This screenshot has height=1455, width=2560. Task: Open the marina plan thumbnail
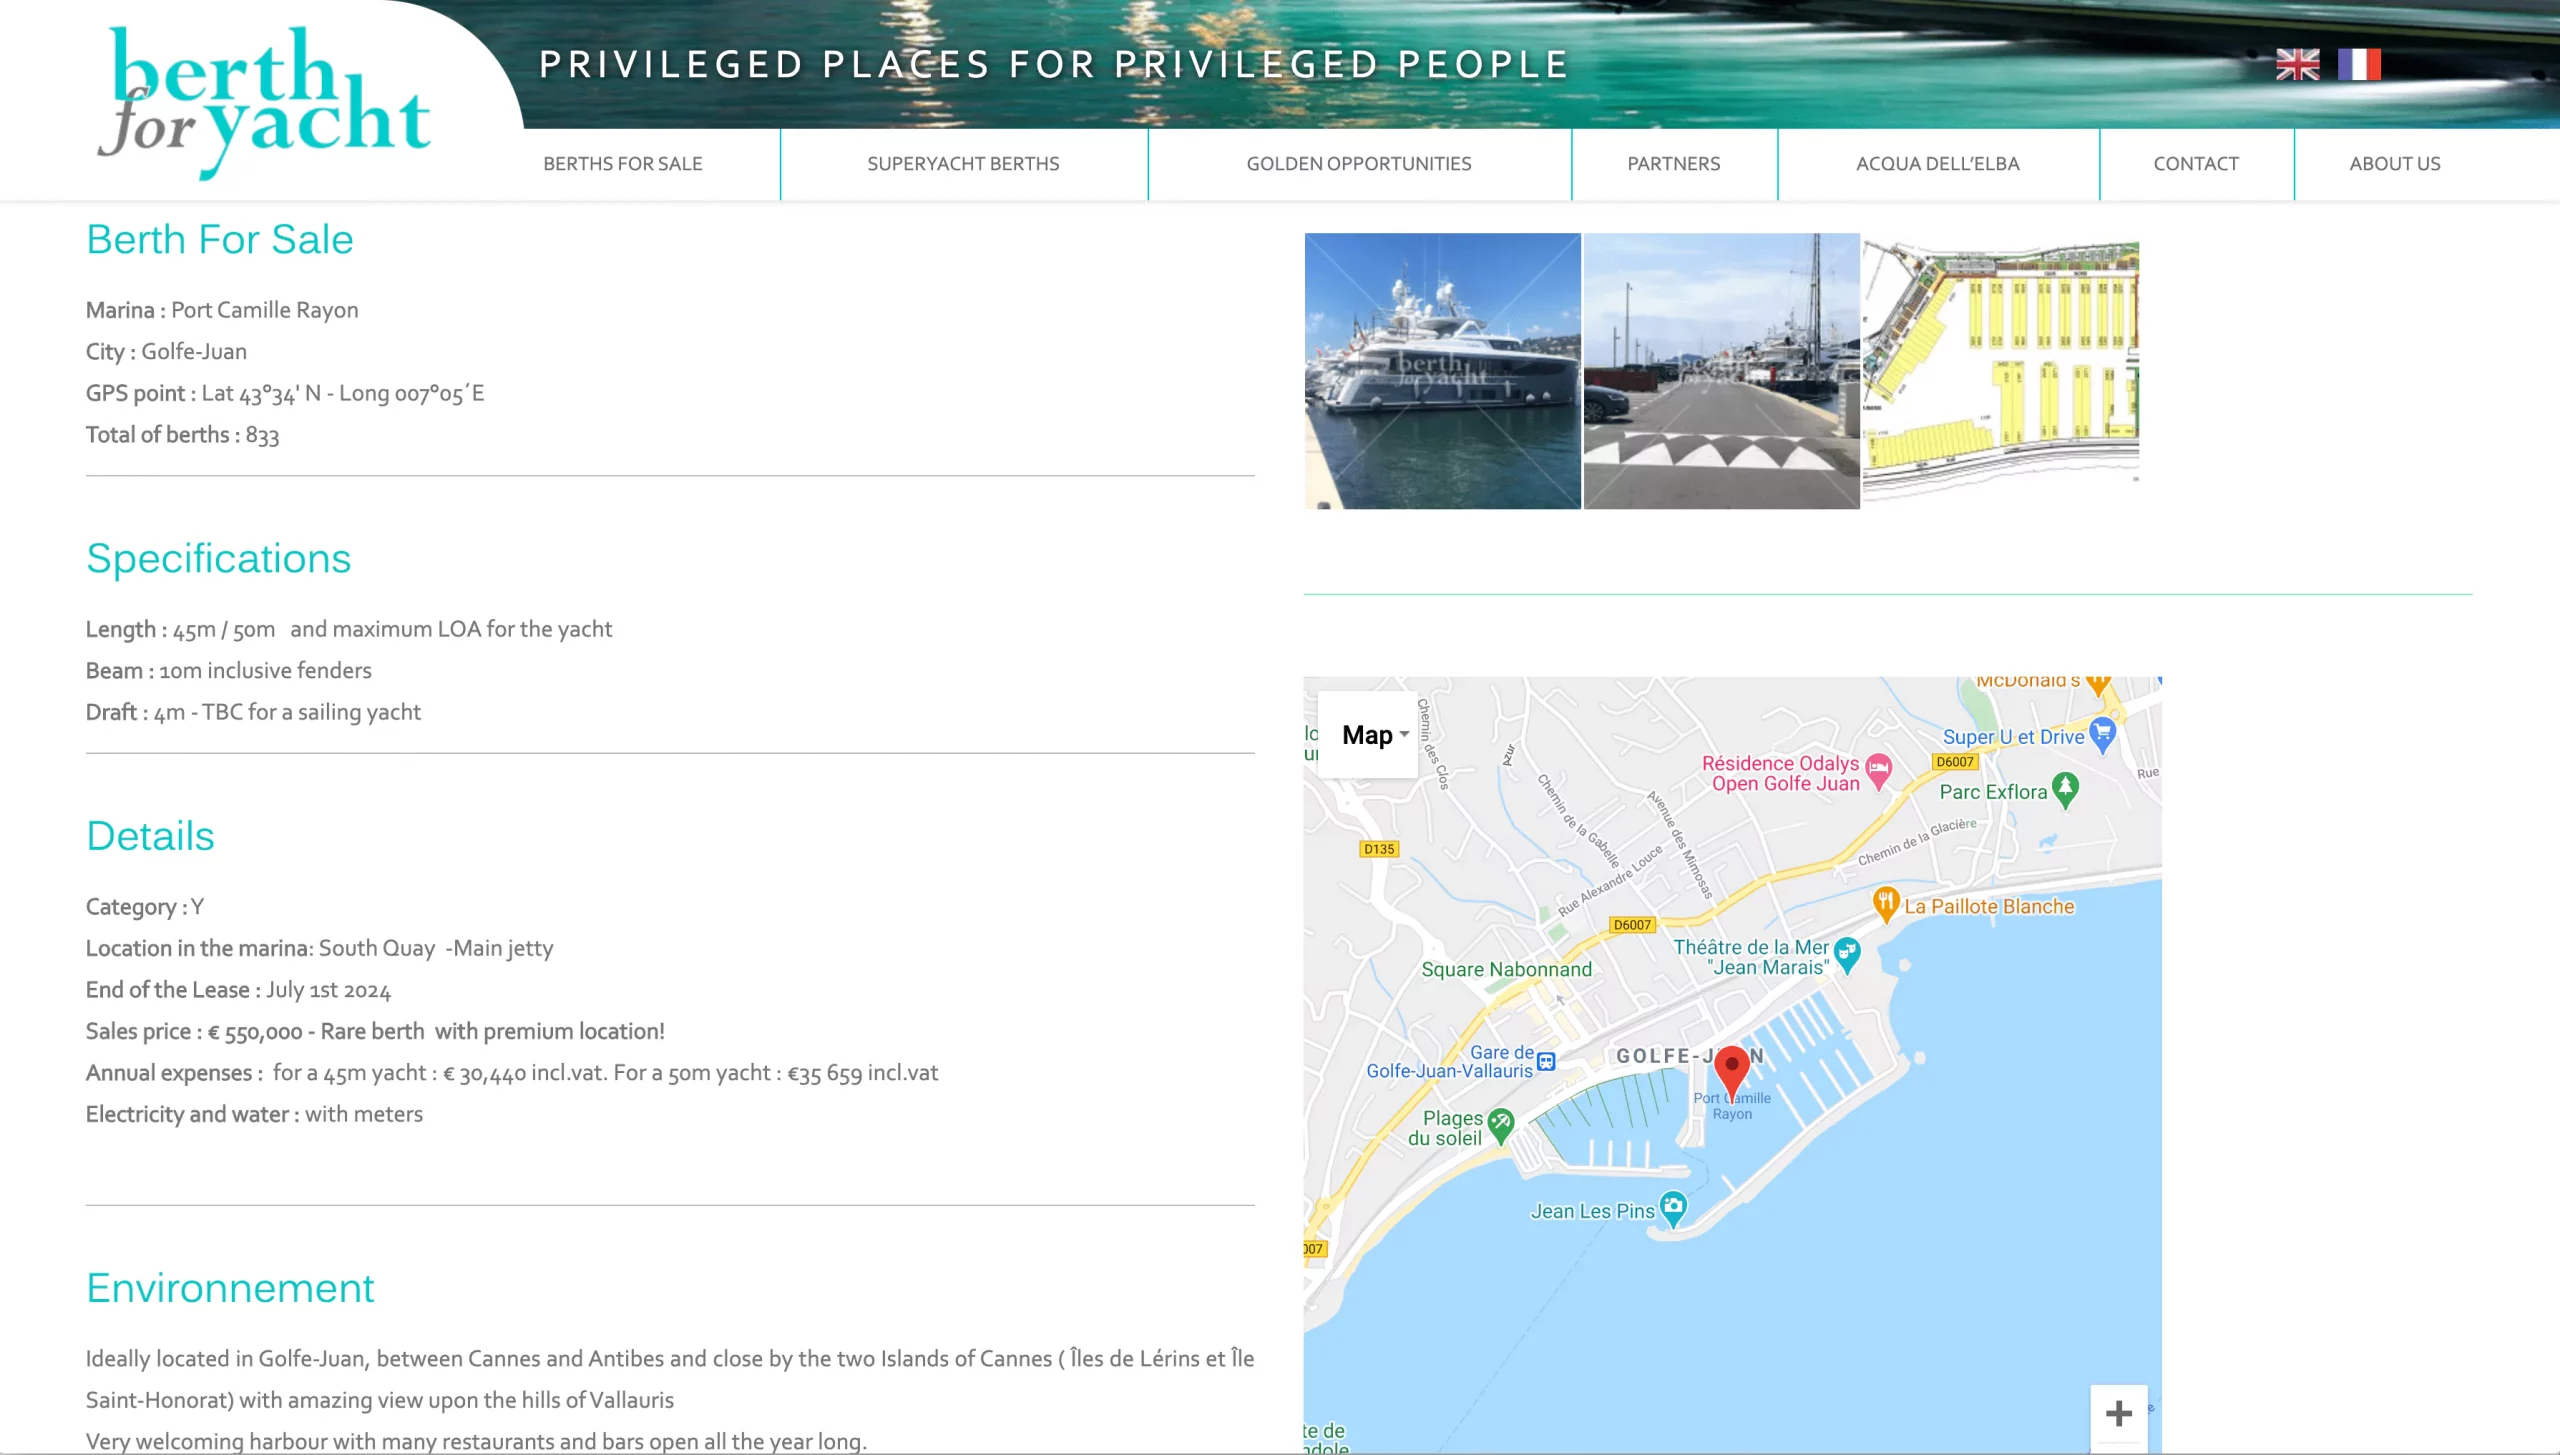pos(2000,371)
